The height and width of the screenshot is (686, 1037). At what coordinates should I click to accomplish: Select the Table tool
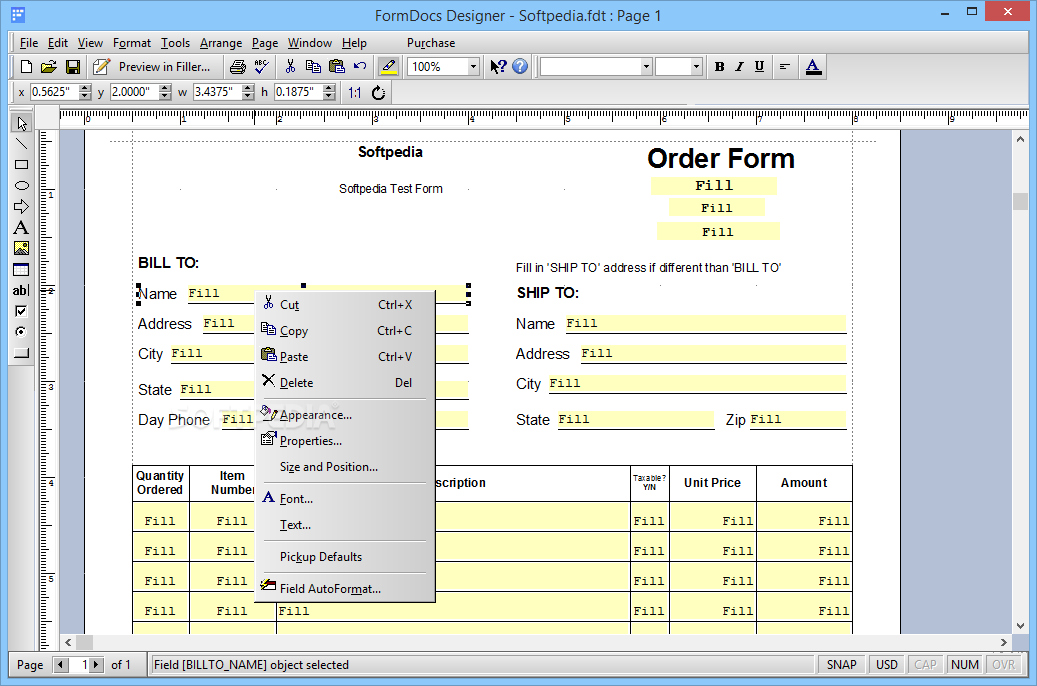[21, 269]
